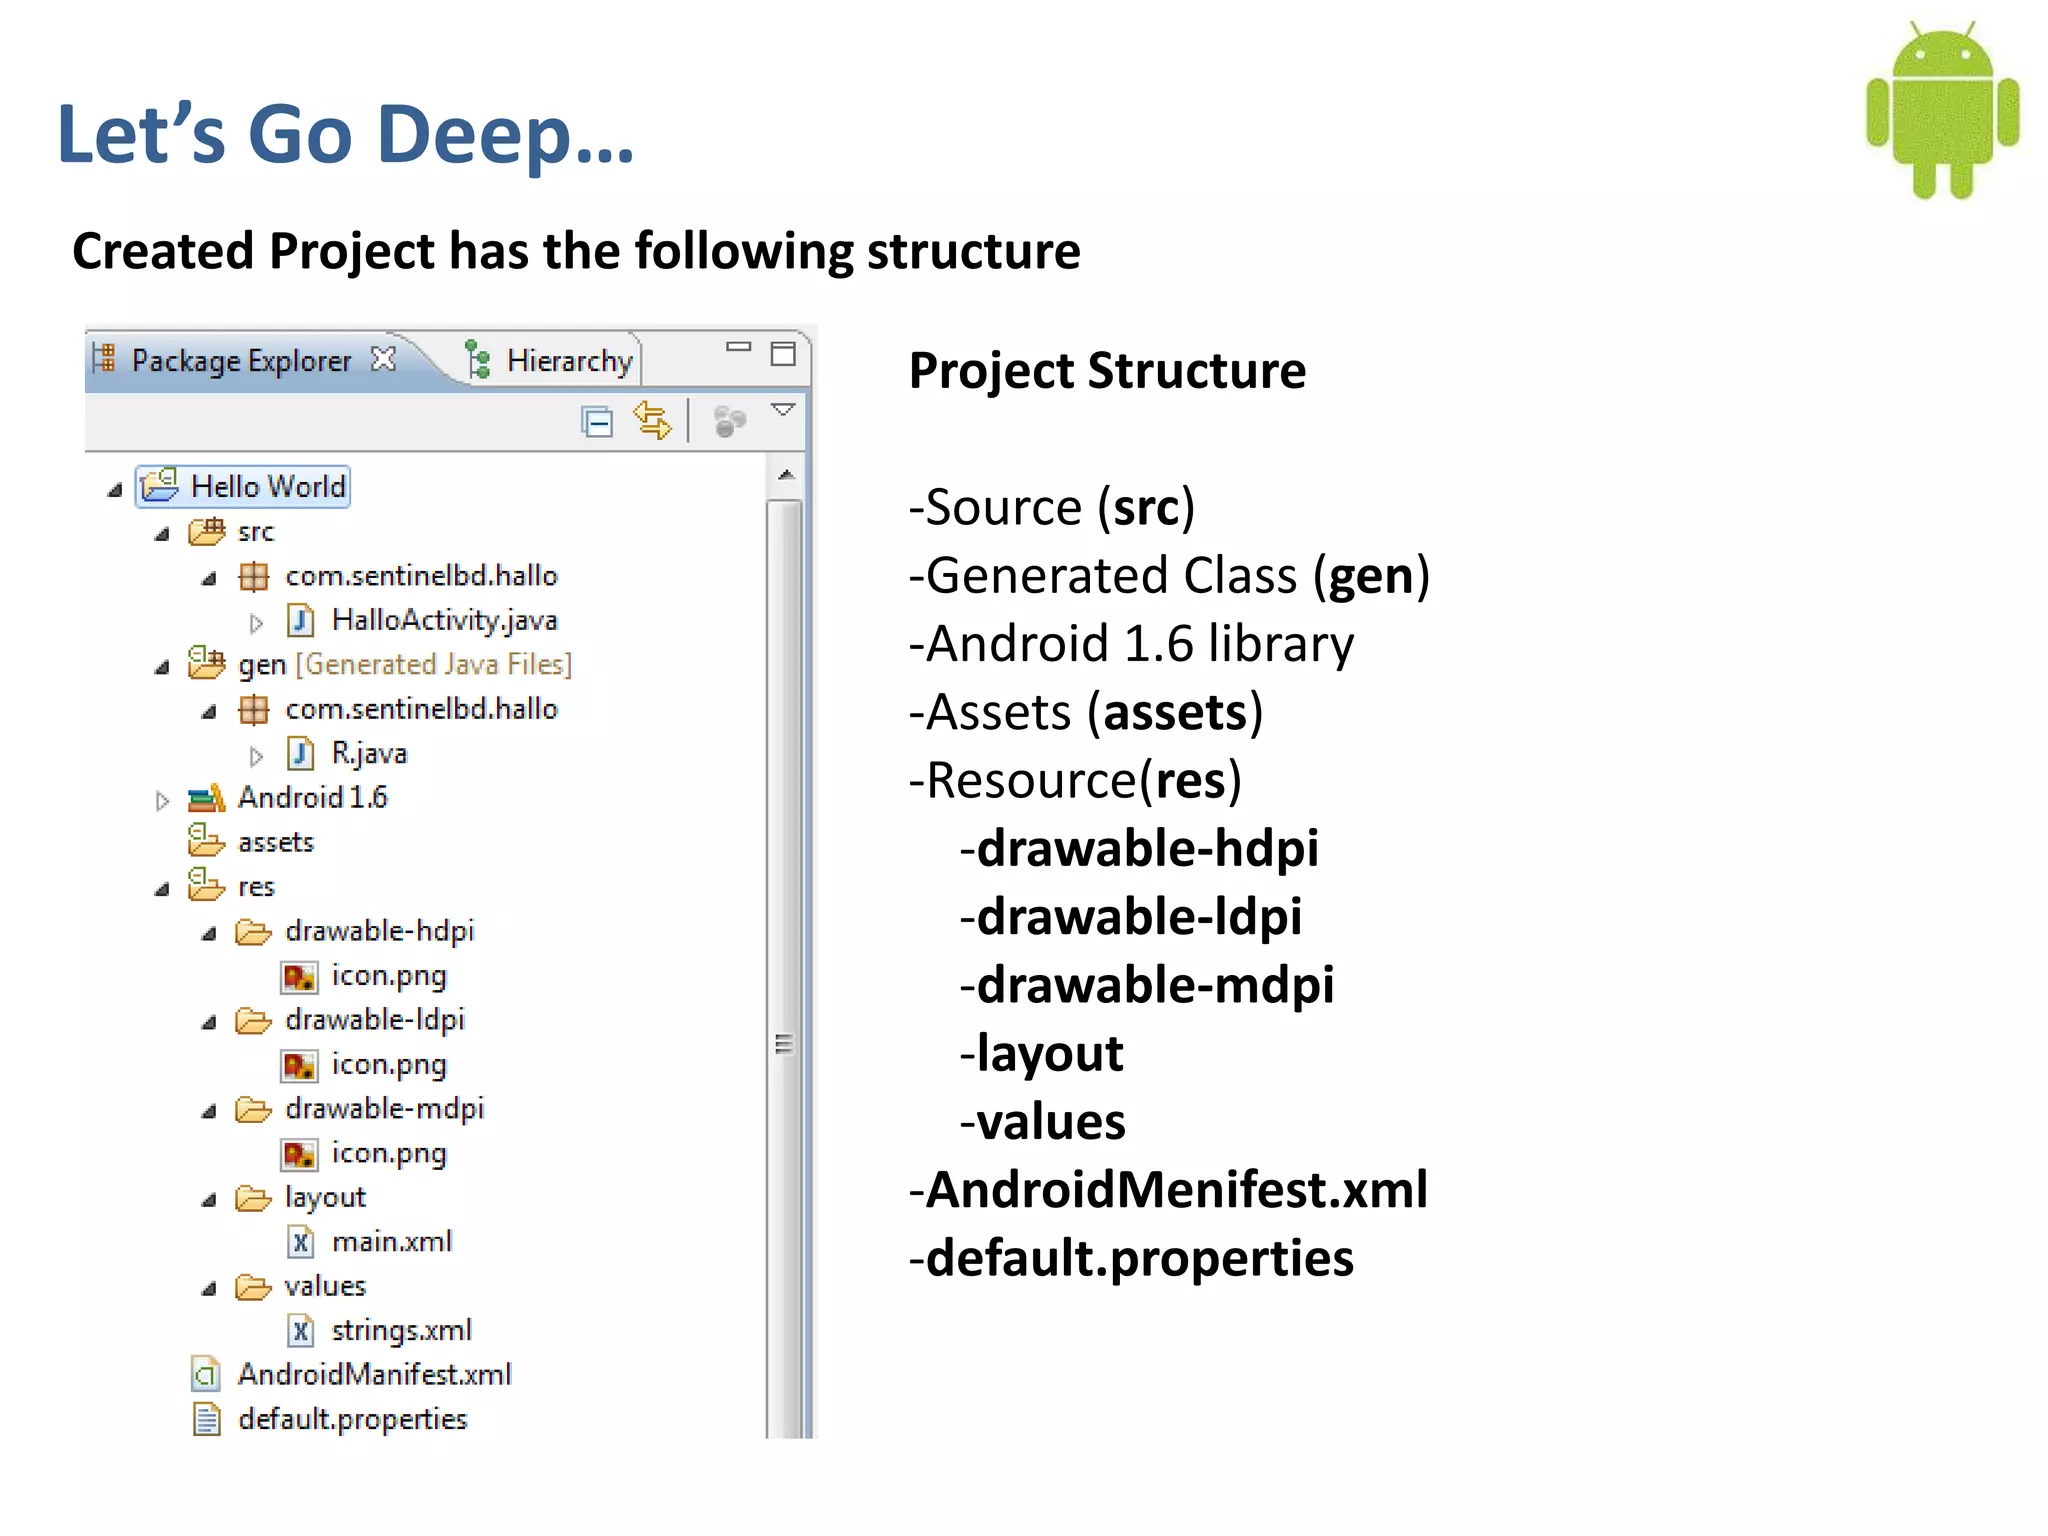Image resolution: width=2048 pixels, height=1536 pixels.
Task: Expand the HalloActivity.java node arrow
Action: pos(256,623)
